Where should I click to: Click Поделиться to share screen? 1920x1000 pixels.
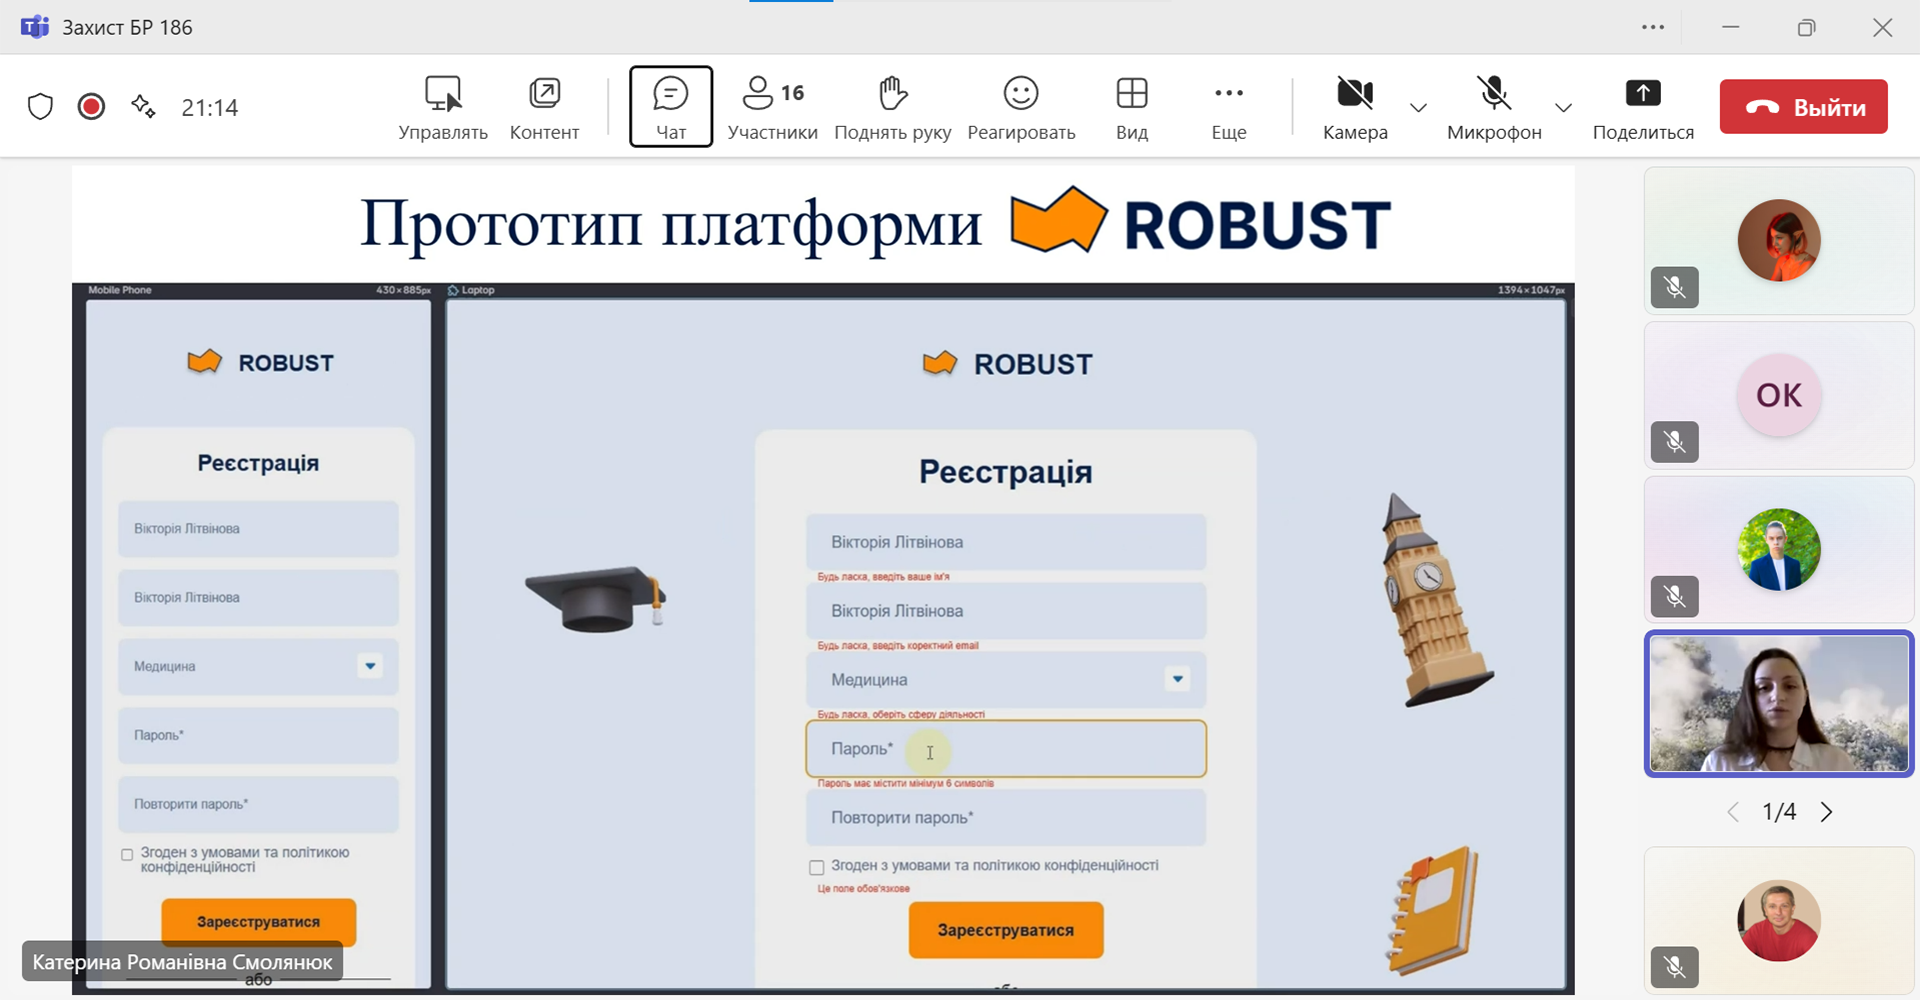(x=1643, y=107)
